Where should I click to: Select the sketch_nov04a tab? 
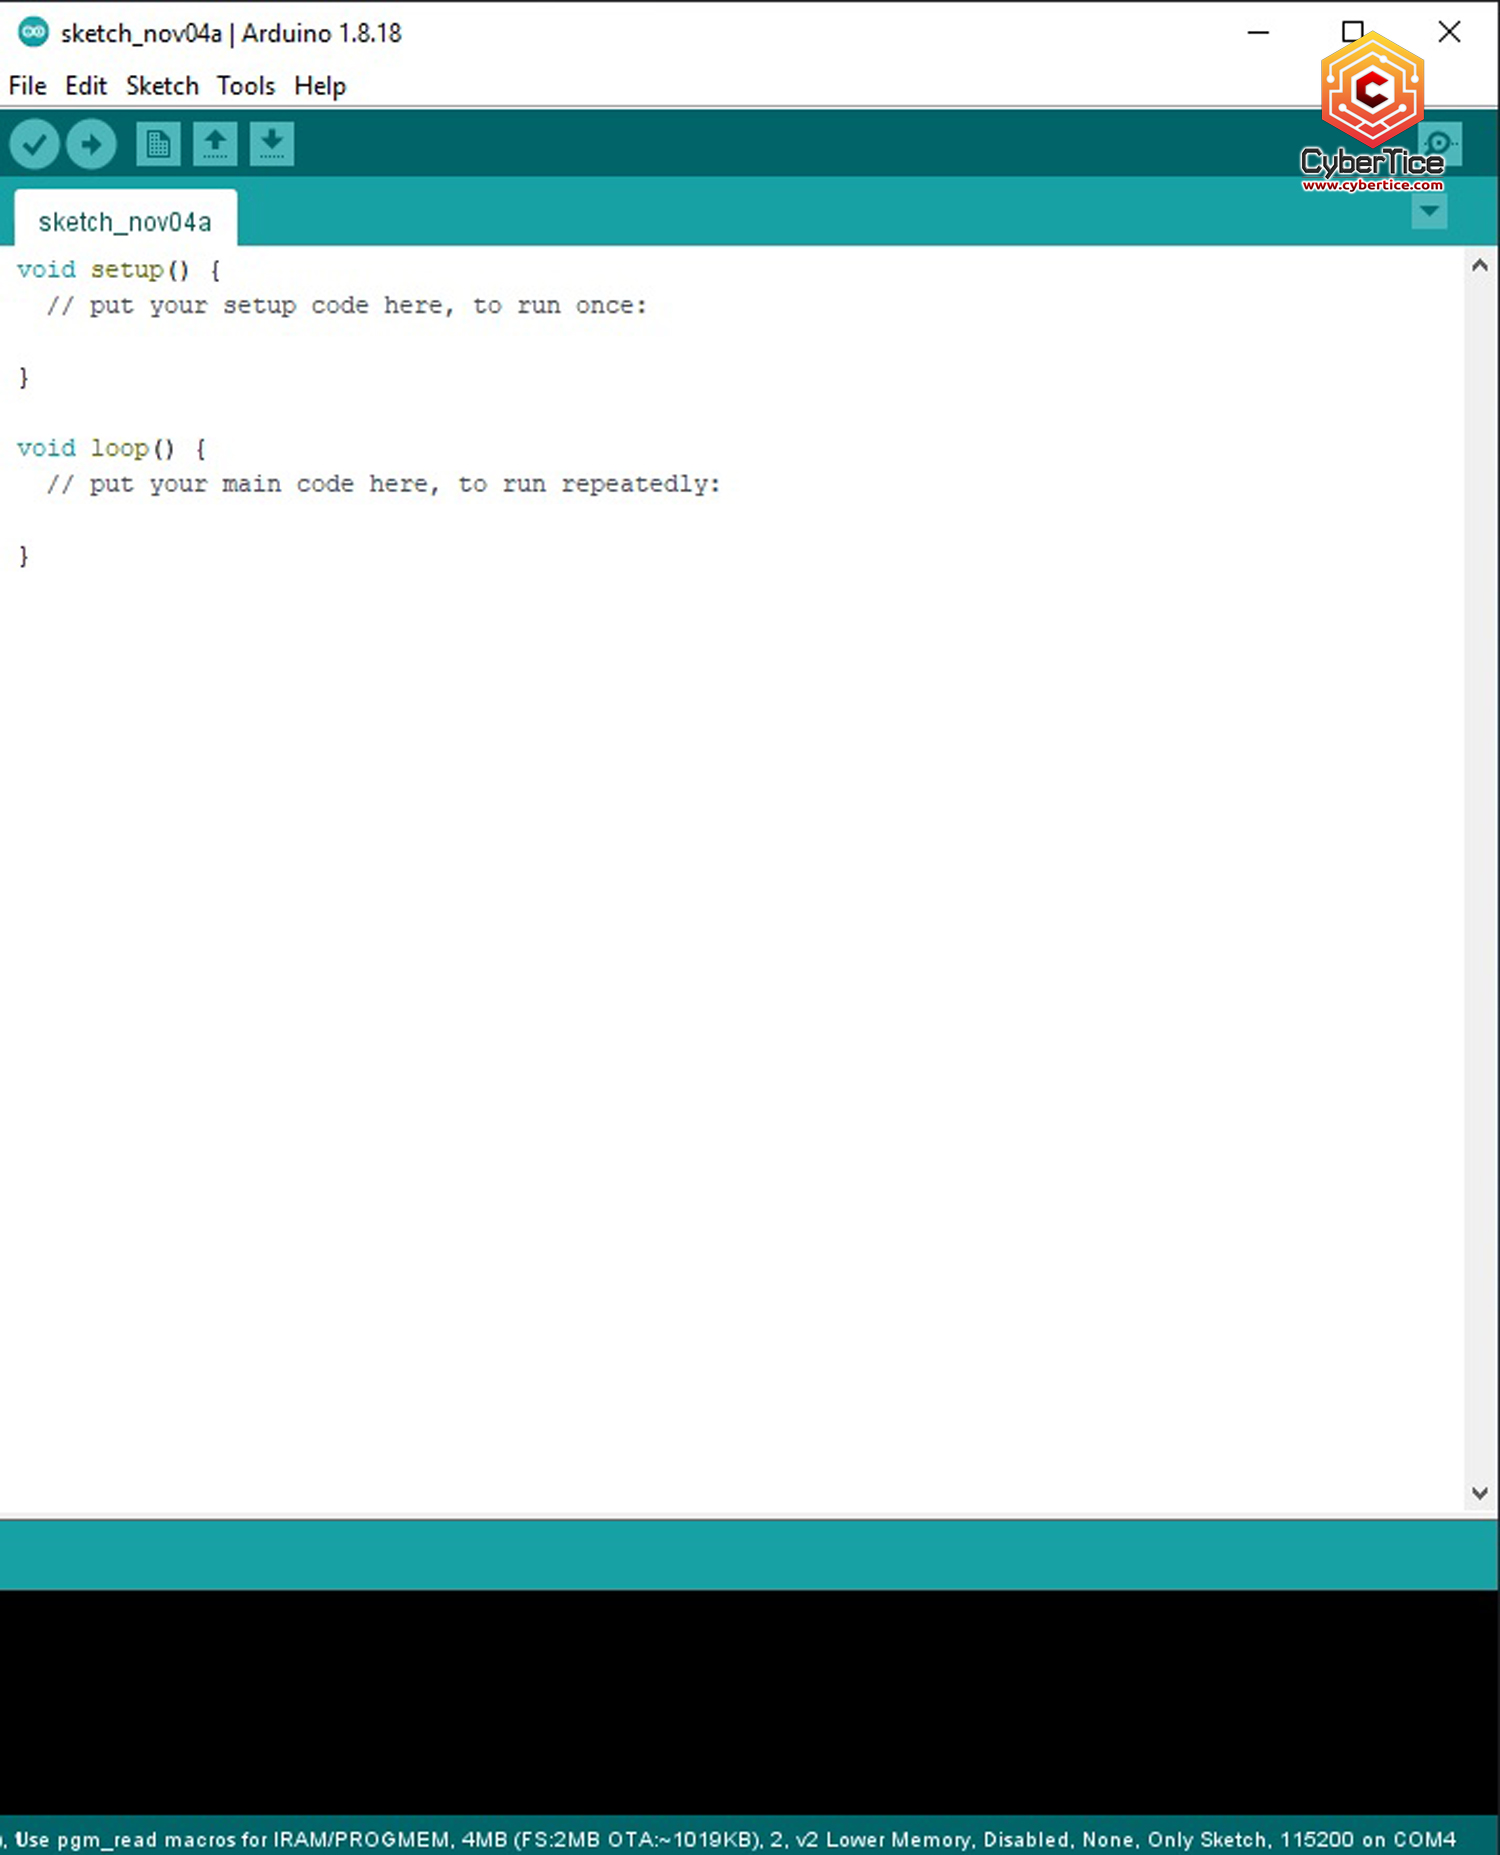(125, 222)
